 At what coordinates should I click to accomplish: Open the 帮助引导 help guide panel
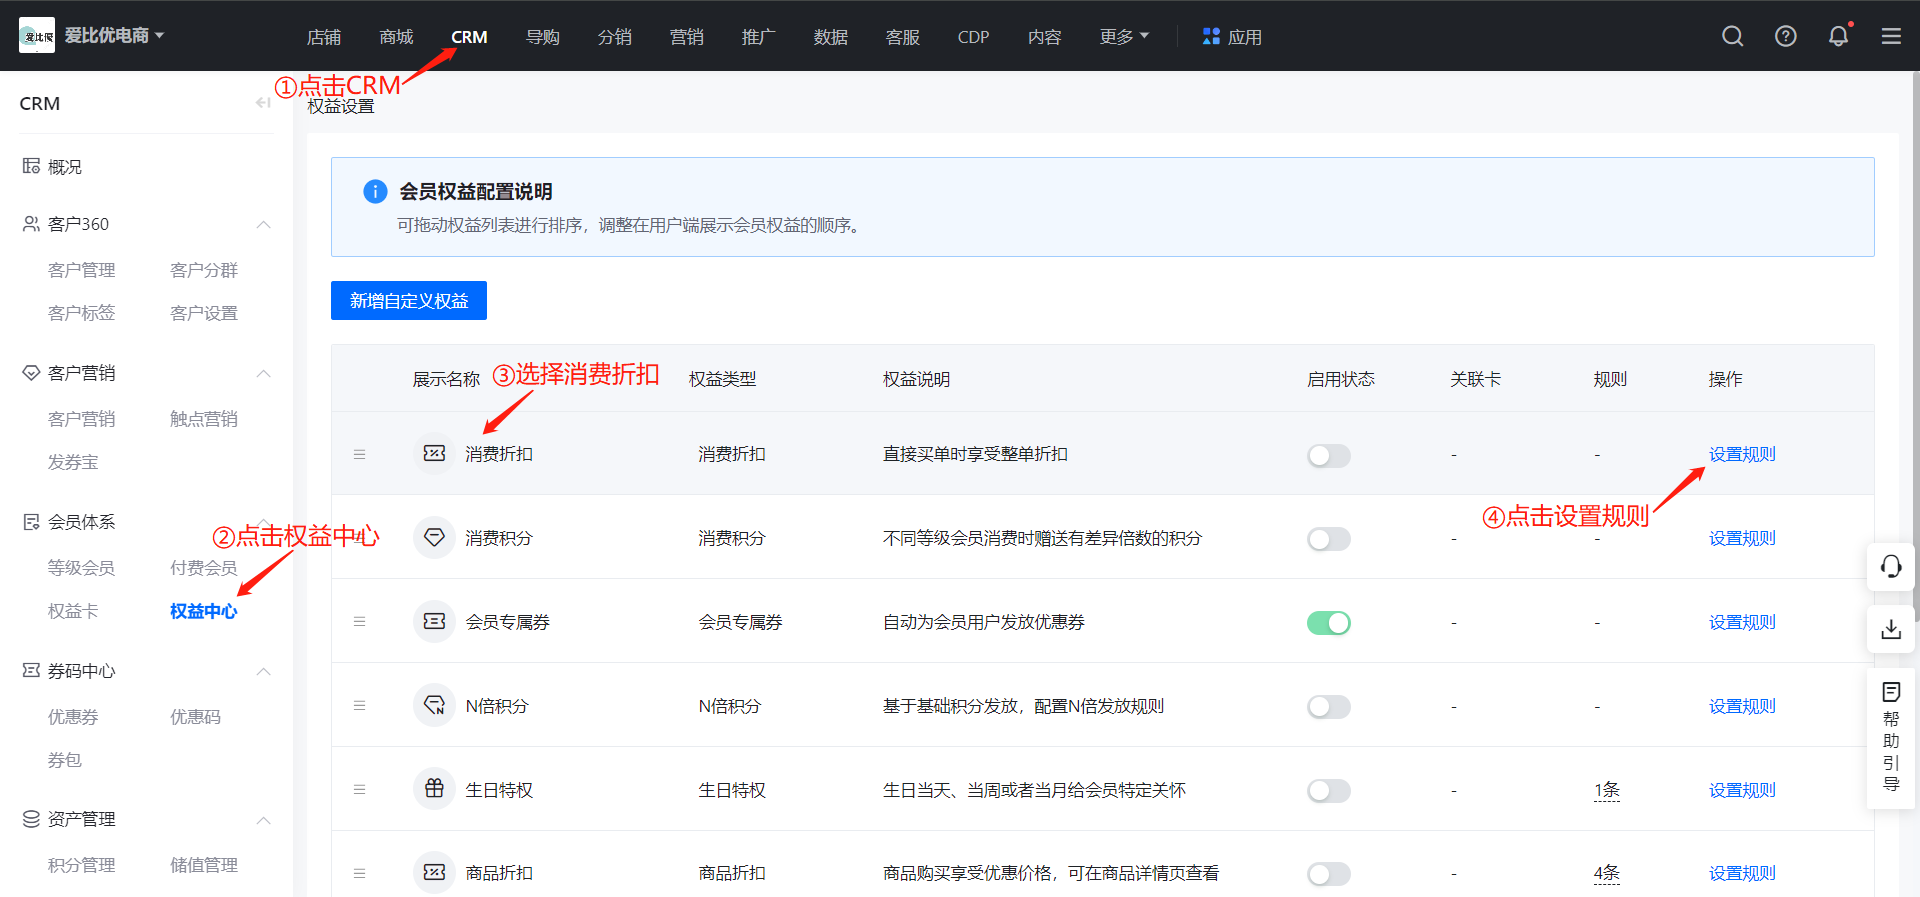(1891, 737)
